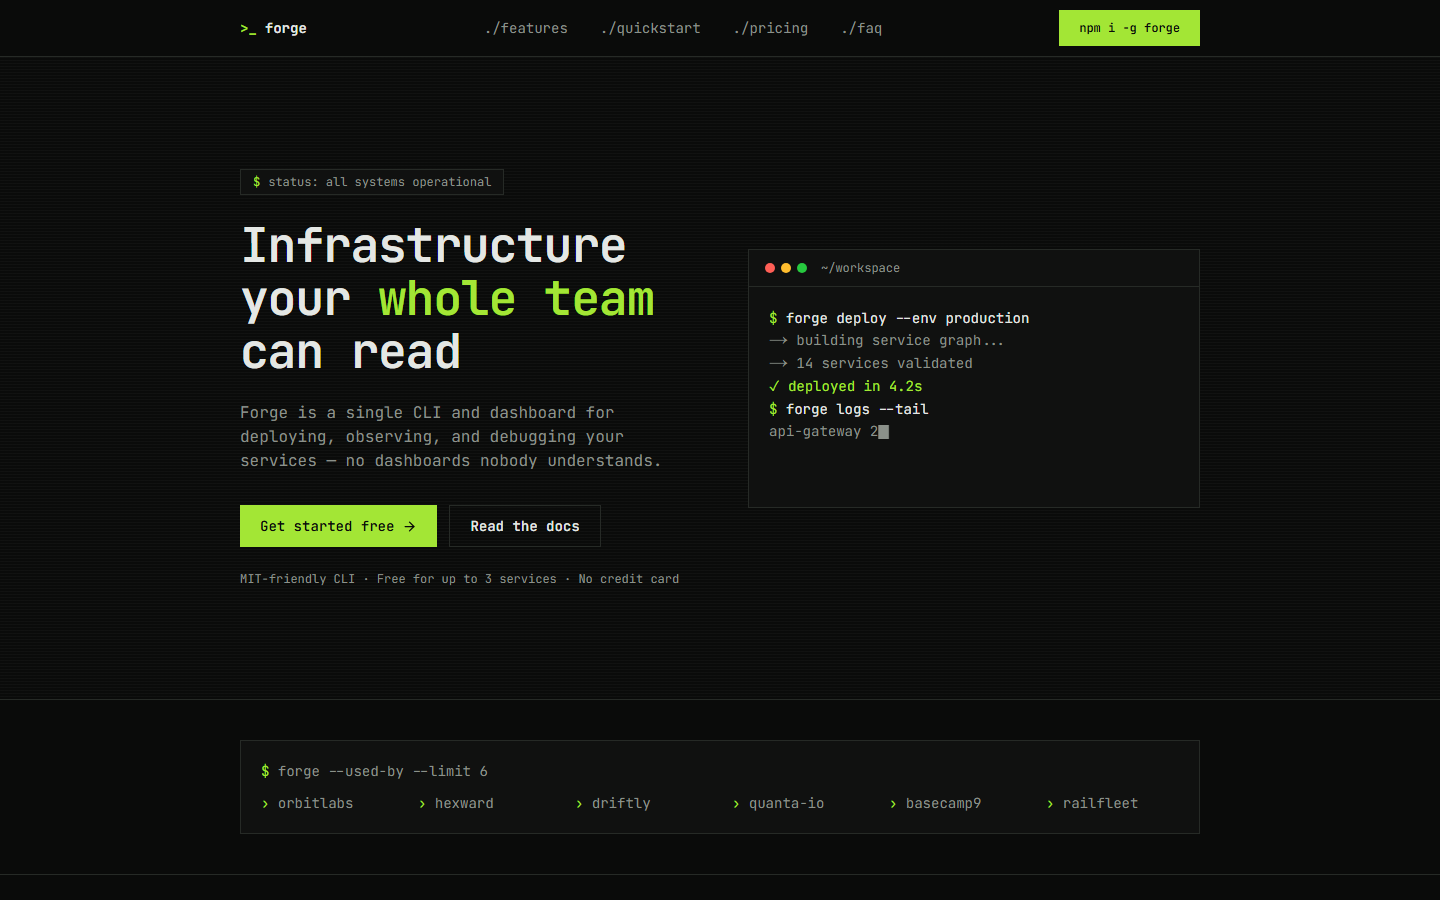Select orbitlabs in used-by list
The width and height of the screenshot is (1440, 900).
307,803
